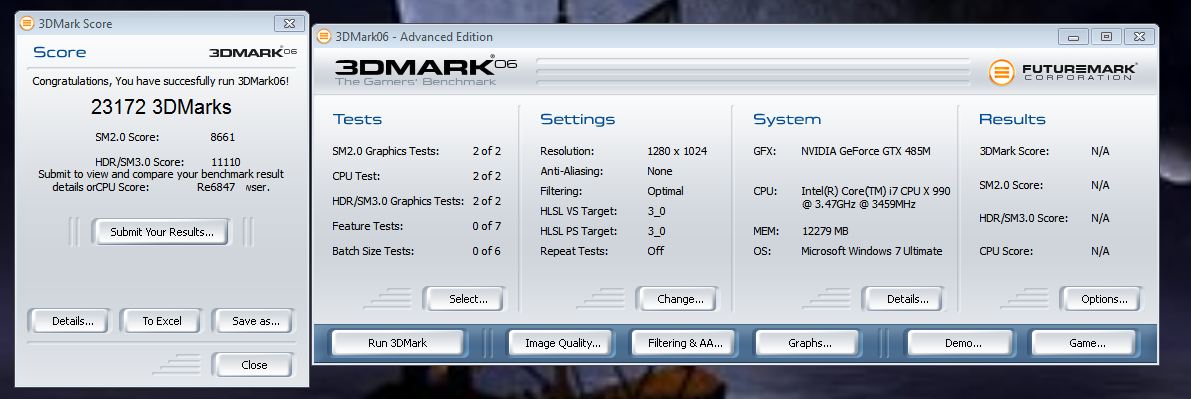Image resolution: width=1191 pixels, height=399 pixels.
Task: Start benchmark with Run 3DMark
Action: click(x=397, y=343)
